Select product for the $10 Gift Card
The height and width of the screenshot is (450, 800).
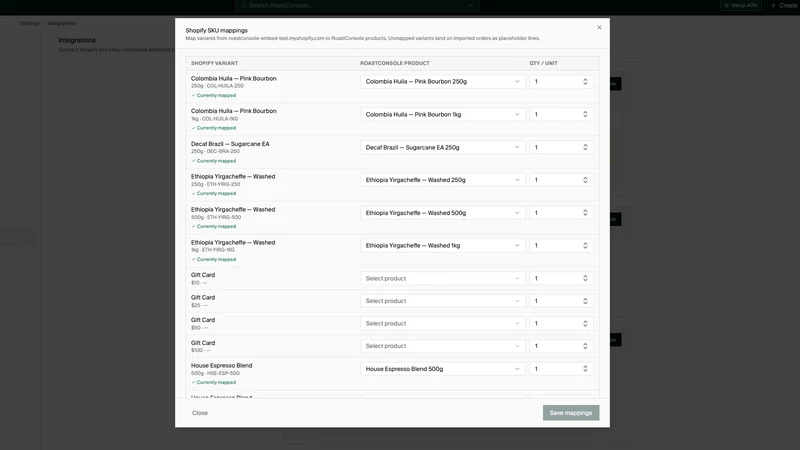point(442,279)
